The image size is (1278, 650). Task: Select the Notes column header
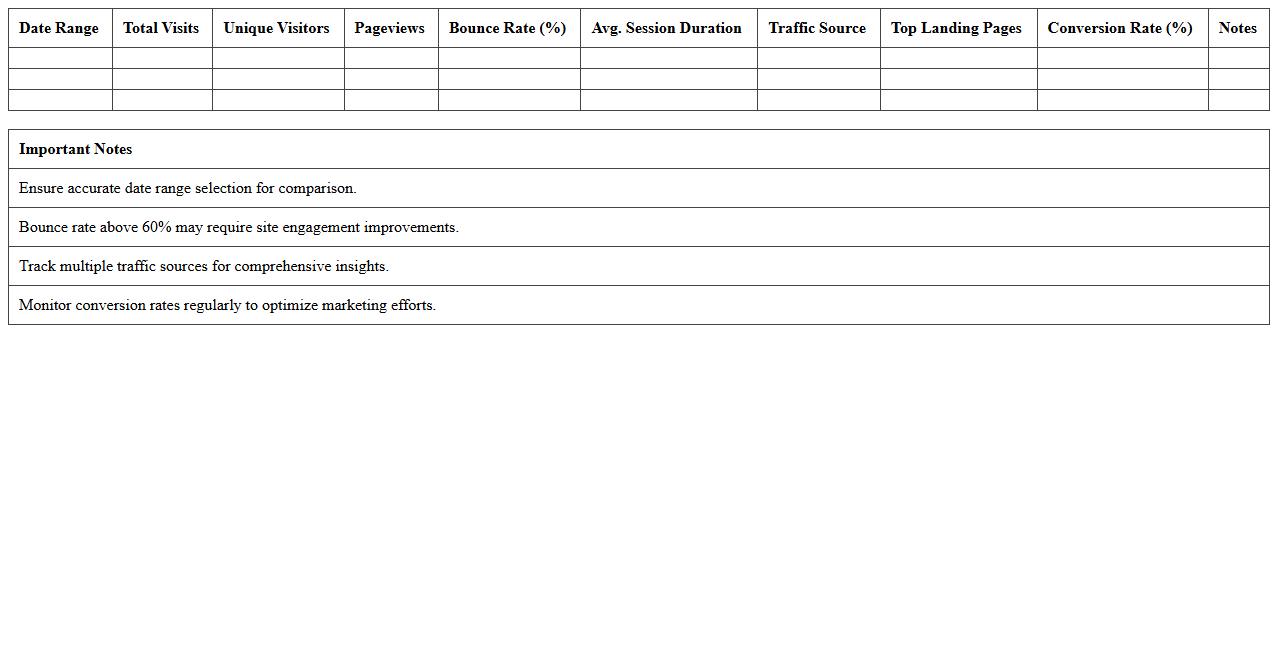[1237, 28]
